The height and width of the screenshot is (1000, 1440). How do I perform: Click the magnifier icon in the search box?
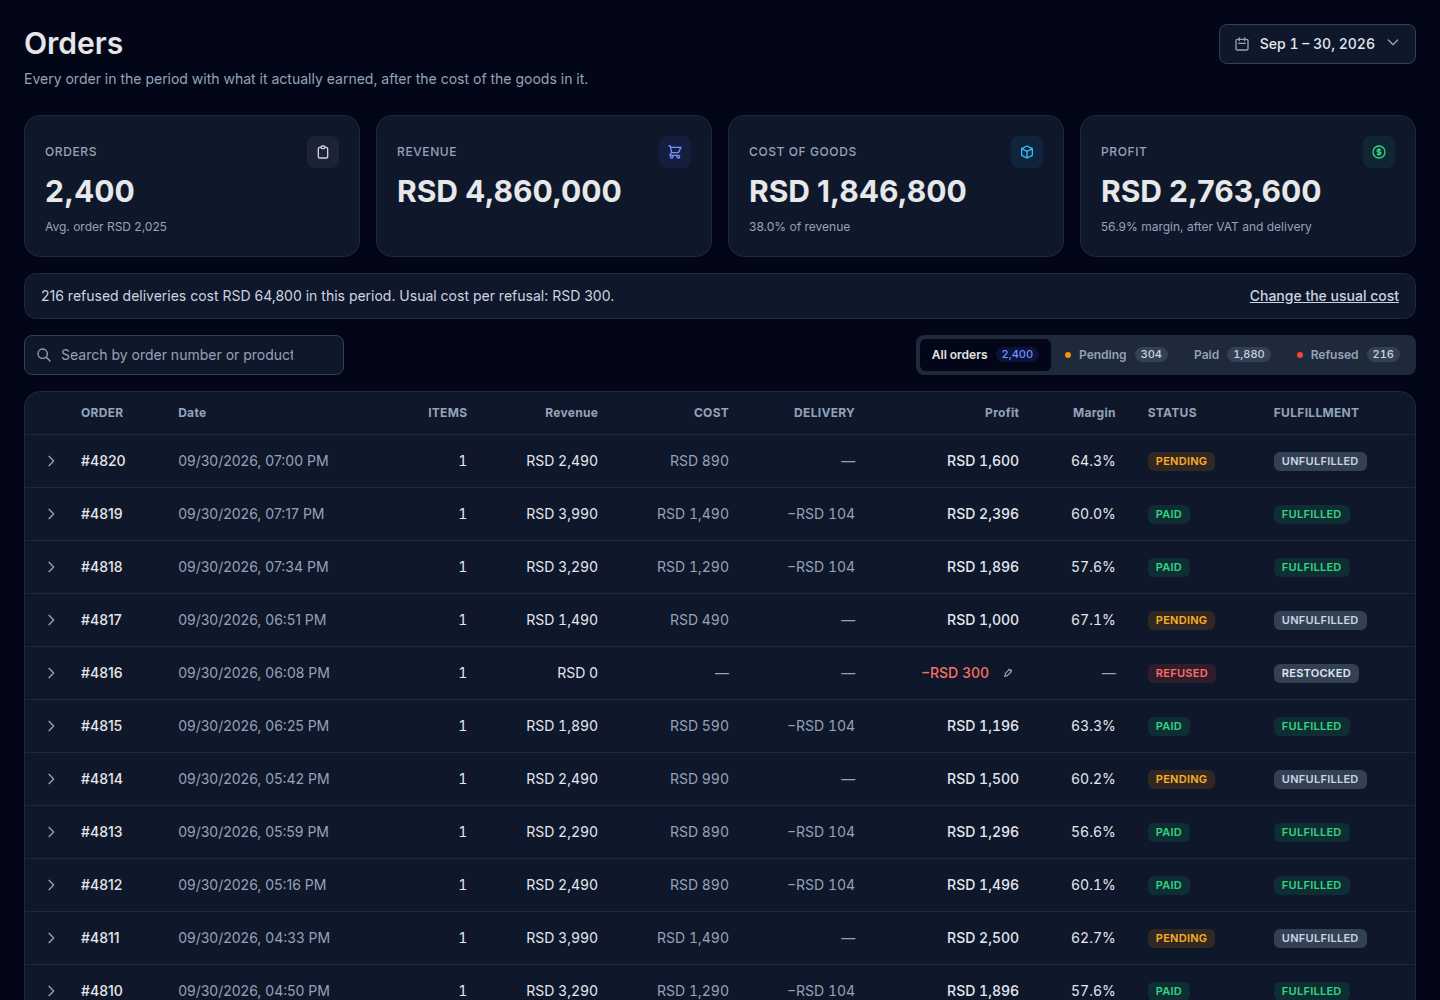44,355
